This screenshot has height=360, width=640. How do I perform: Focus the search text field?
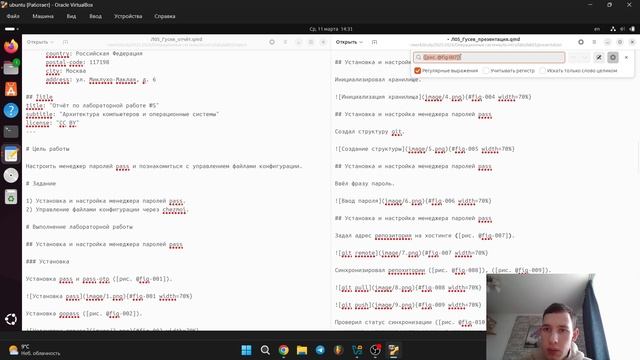[489, 58]
